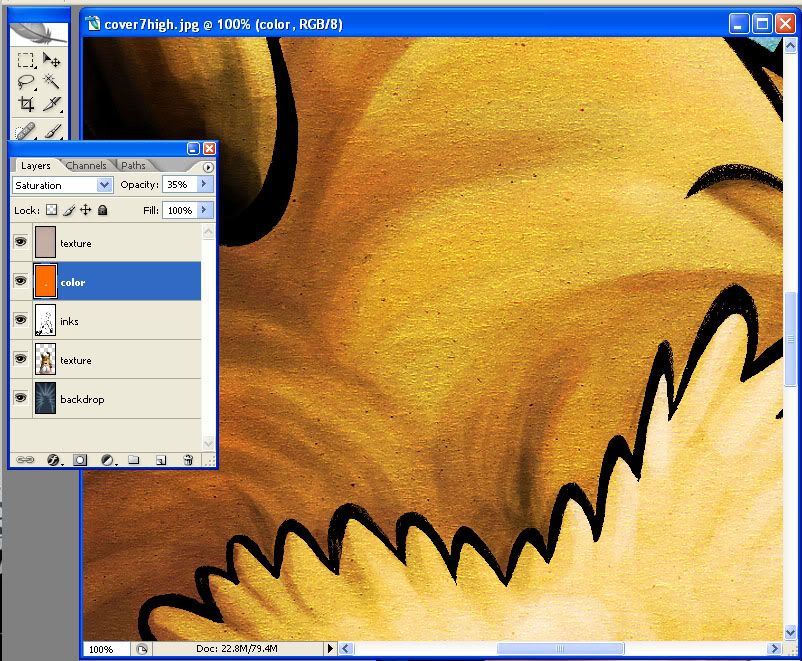Open the Saturation blend mode dropdown
Image resolution: width=802 pixels, height=661 pixels.
[105, 185]
